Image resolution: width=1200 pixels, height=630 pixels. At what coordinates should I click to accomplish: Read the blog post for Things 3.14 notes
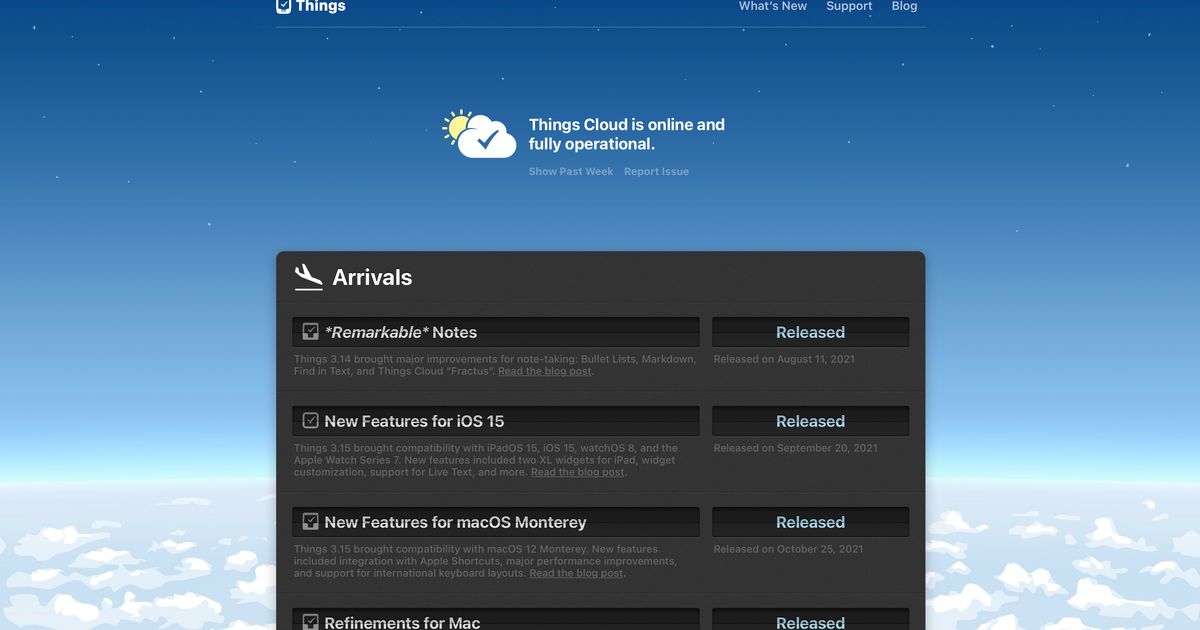[x=544, y=372]
